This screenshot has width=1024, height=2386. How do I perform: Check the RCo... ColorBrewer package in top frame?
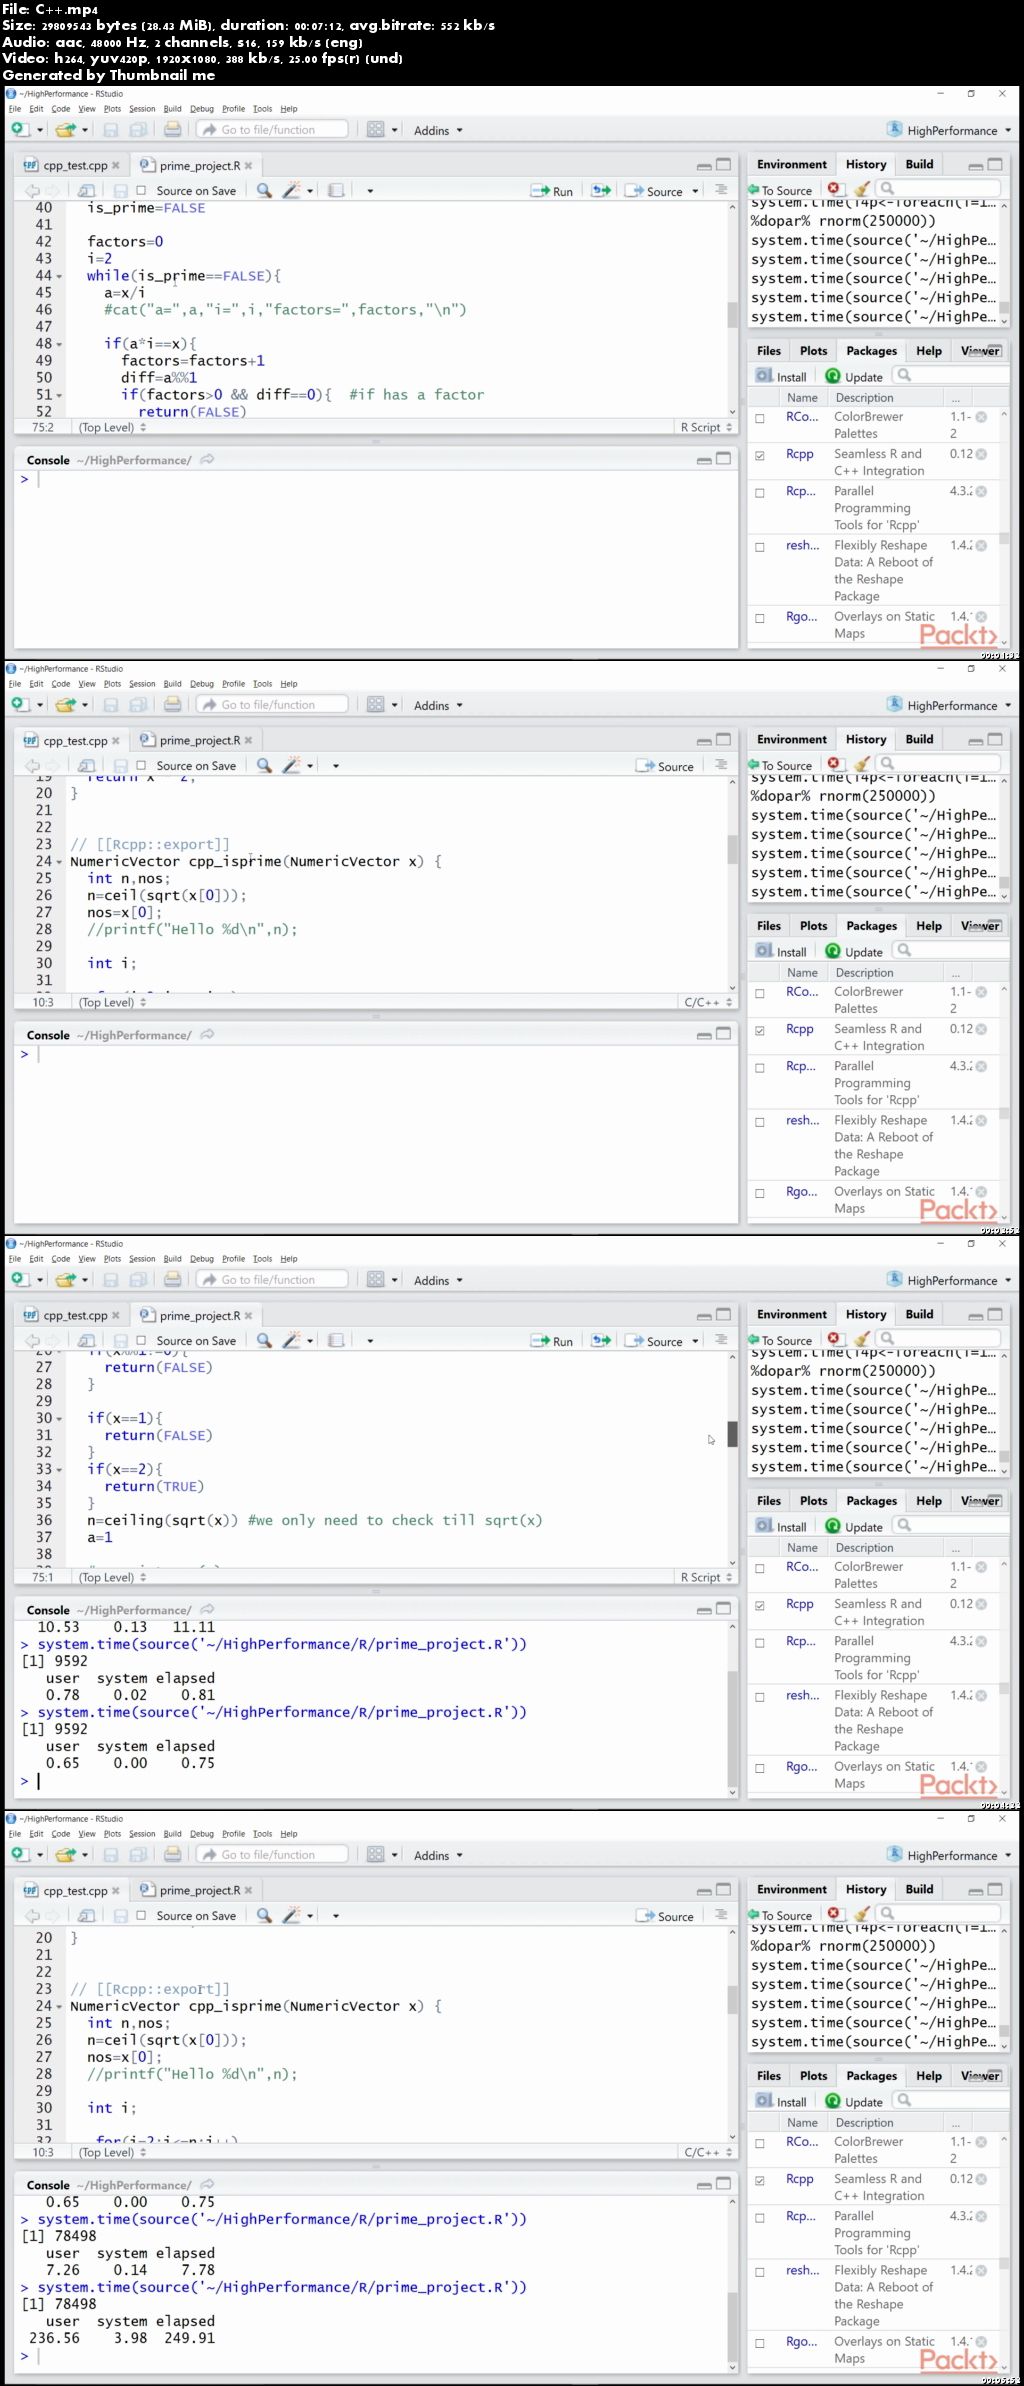coord(760,418)
